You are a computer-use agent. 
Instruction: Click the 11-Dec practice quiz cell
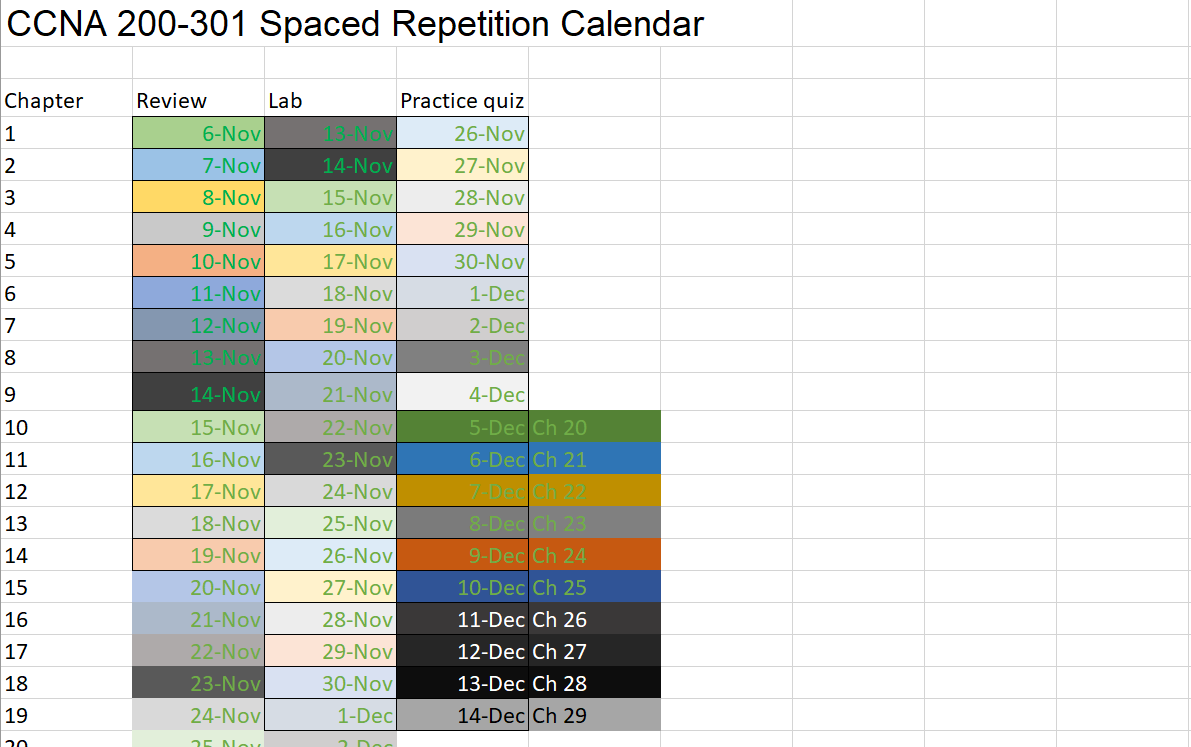pos(462,619)
